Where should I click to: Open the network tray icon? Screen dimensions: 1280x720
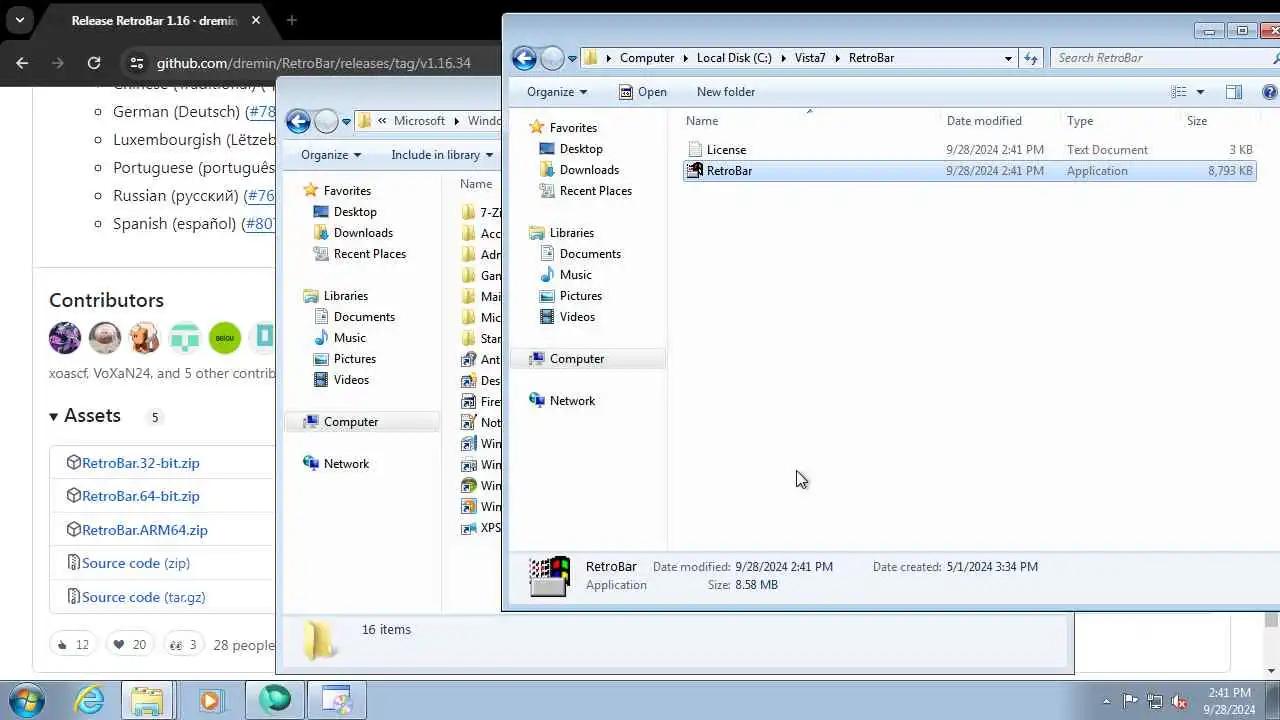1155,701
